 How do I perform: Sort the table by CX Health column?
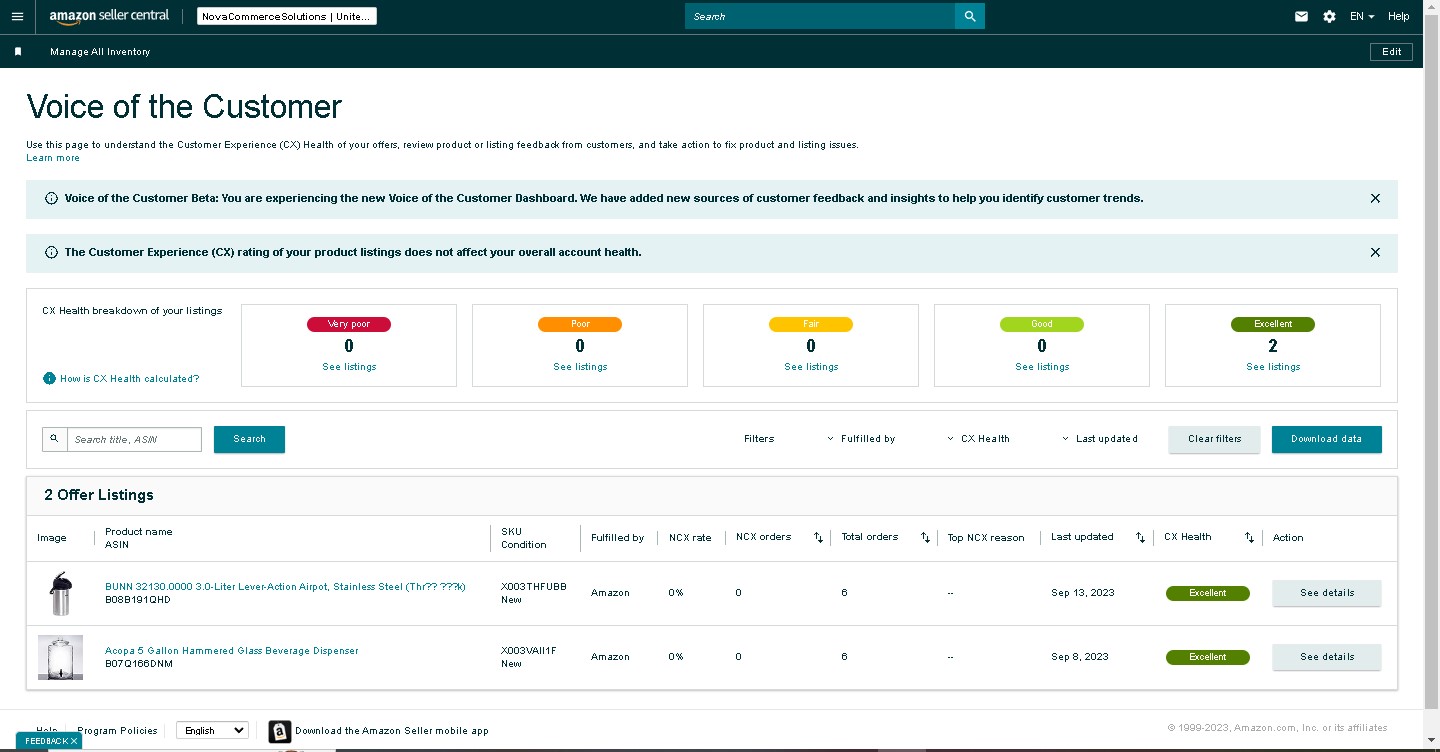tap(1249, 538)
